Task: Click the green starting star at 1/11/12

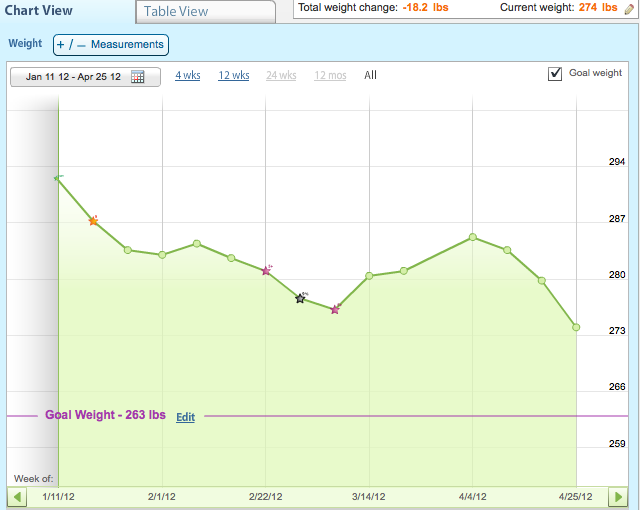Action: pyautogui.click(x=58, y=178)
